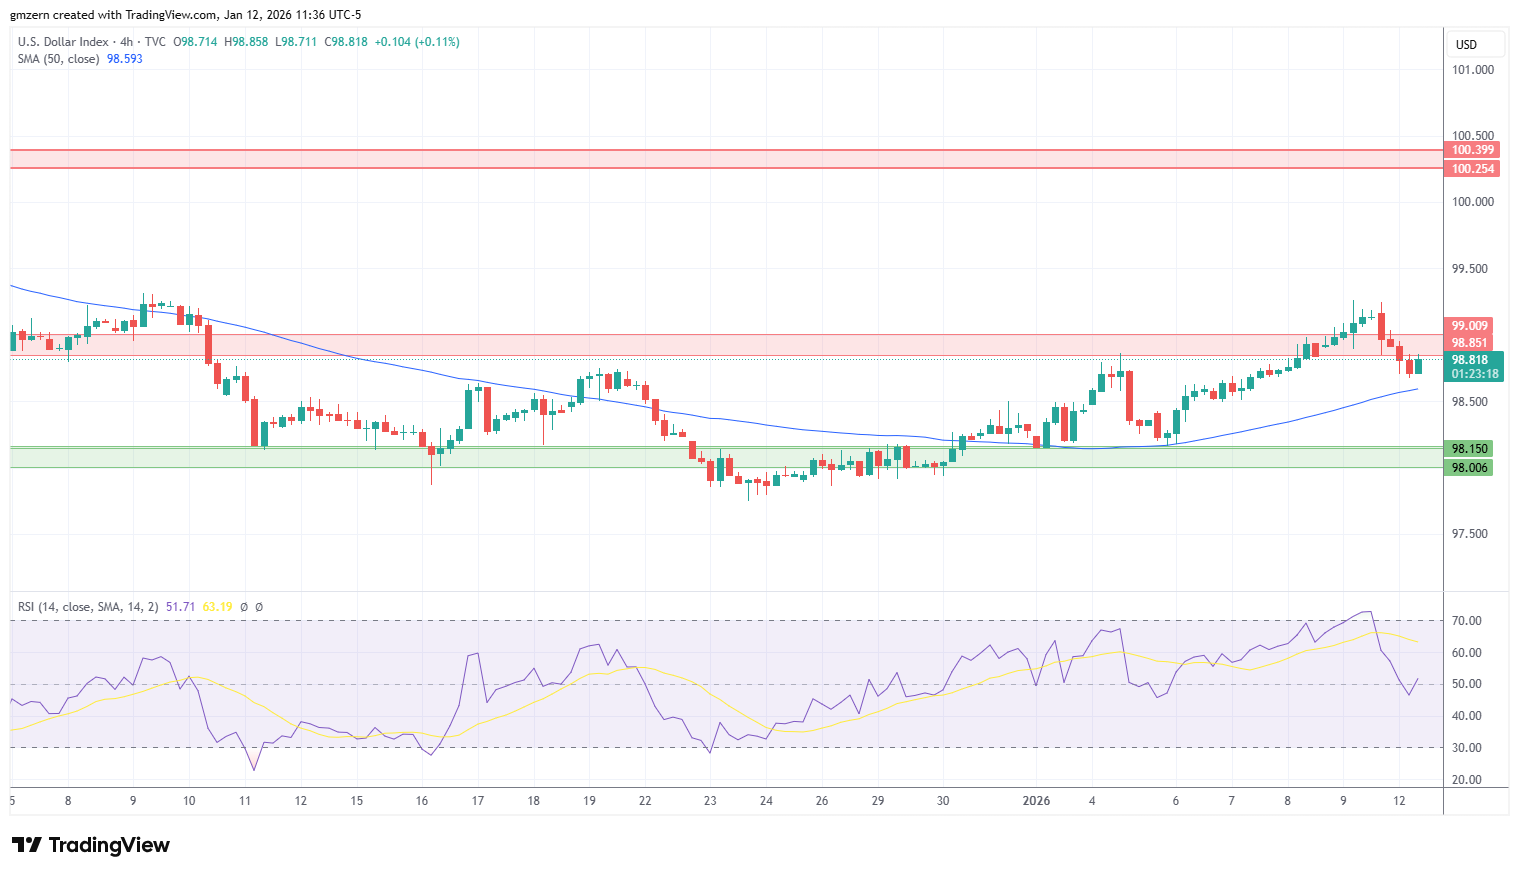The height and width of the screenshot is (875, 1519).
Task: Click the 40.00 RSI axis label
Action: click(x=1467, y=716)
